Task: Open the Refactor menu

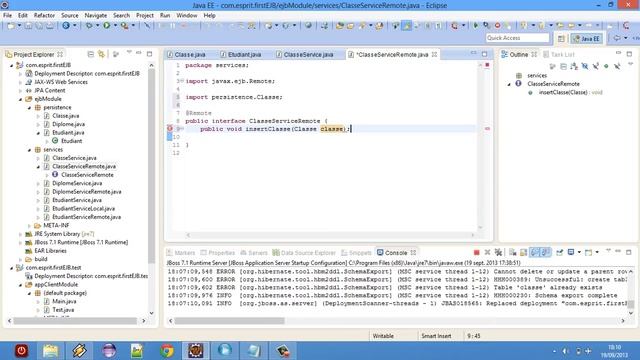Action: pyautogui.click(x=44, y=15)
